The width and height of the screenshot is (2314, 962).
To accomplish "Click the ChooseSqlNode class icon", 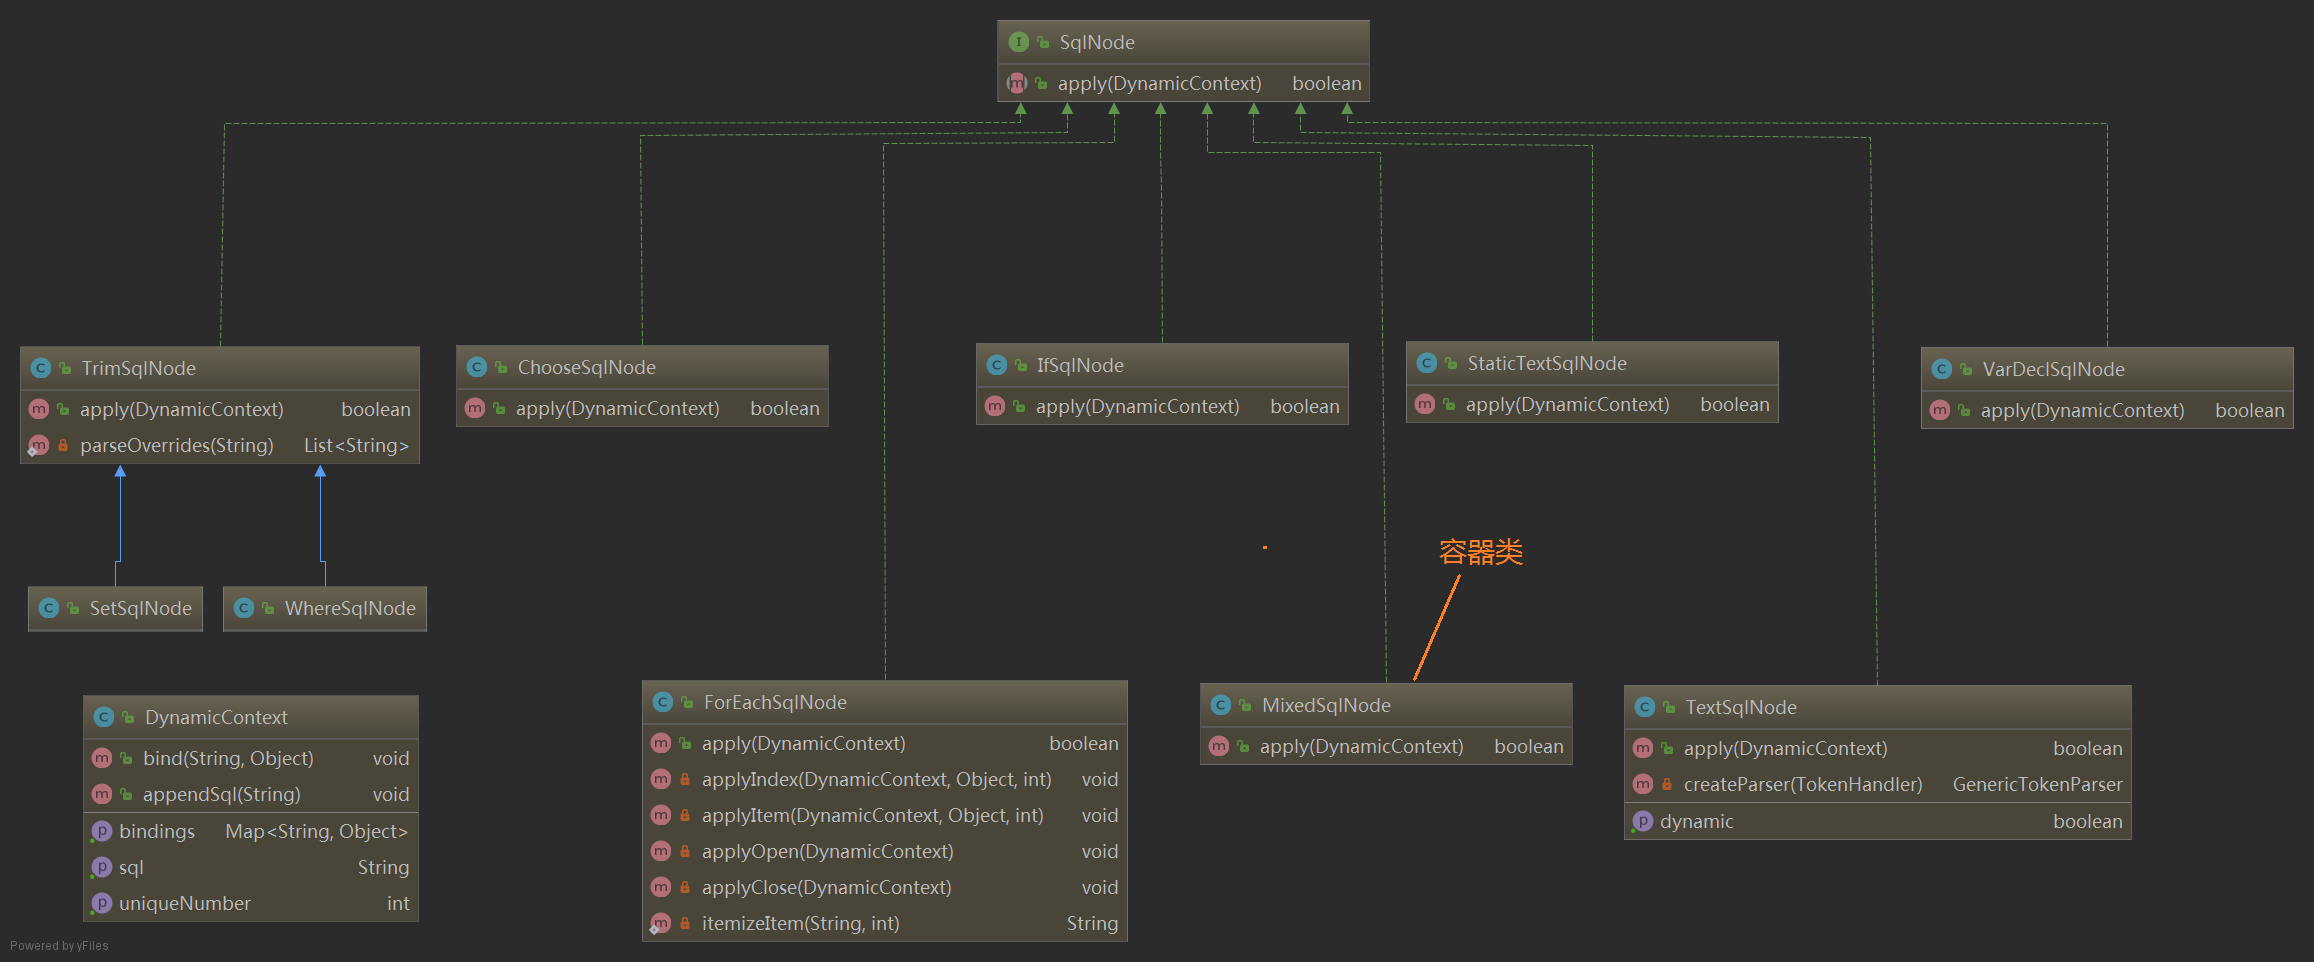I will tap(477, 367).
